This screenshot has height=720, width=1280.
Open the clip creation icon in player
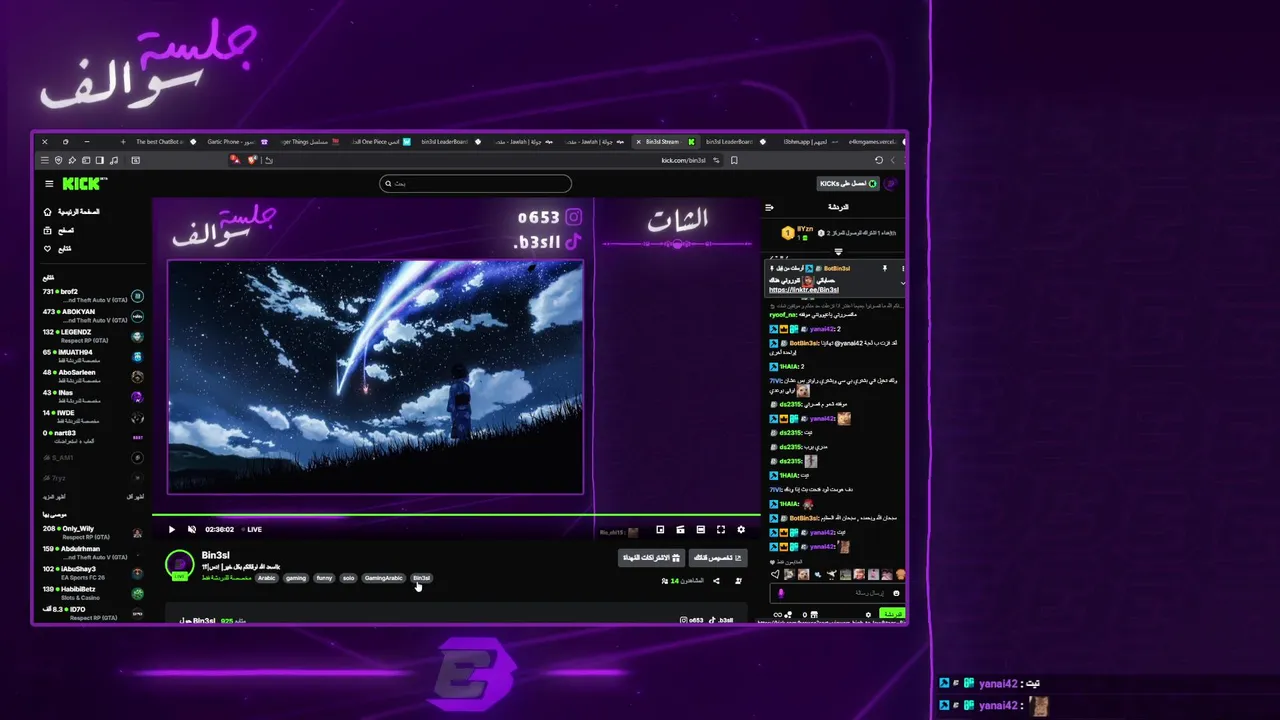(680, 530)
